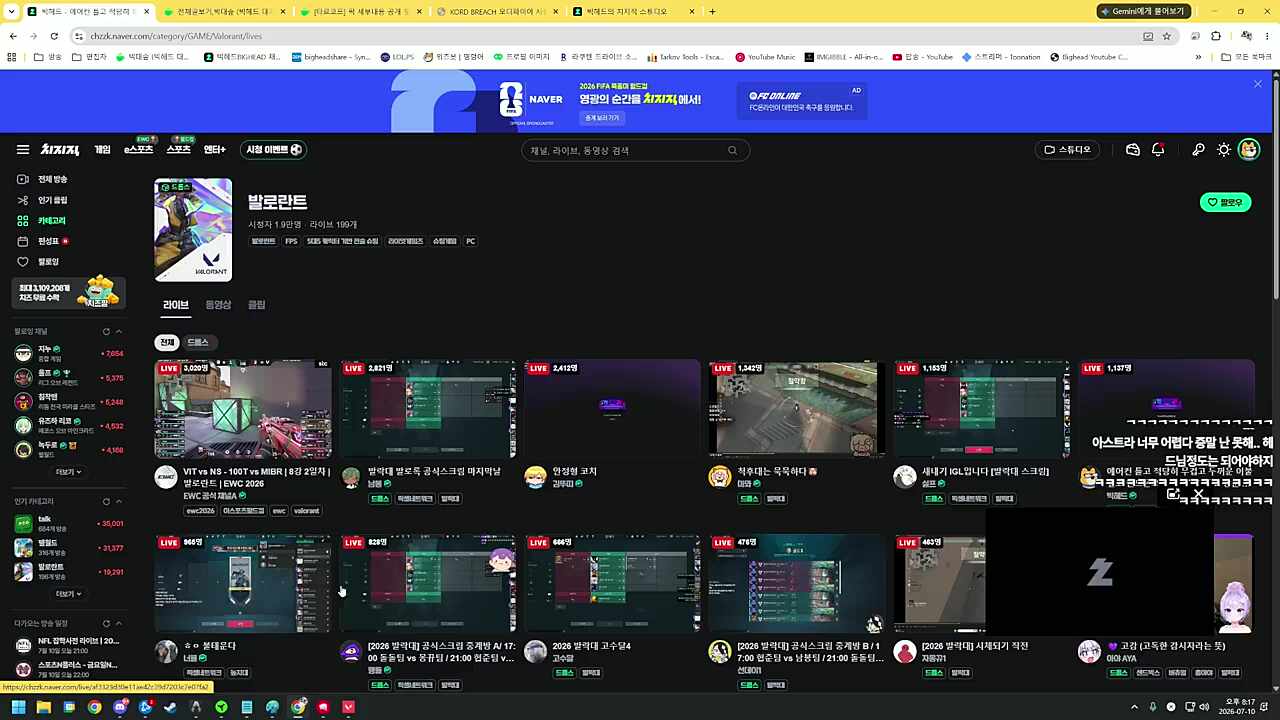
Task: Select the 클립 tab
Action: pyautogui.click(x=257, y=305)
